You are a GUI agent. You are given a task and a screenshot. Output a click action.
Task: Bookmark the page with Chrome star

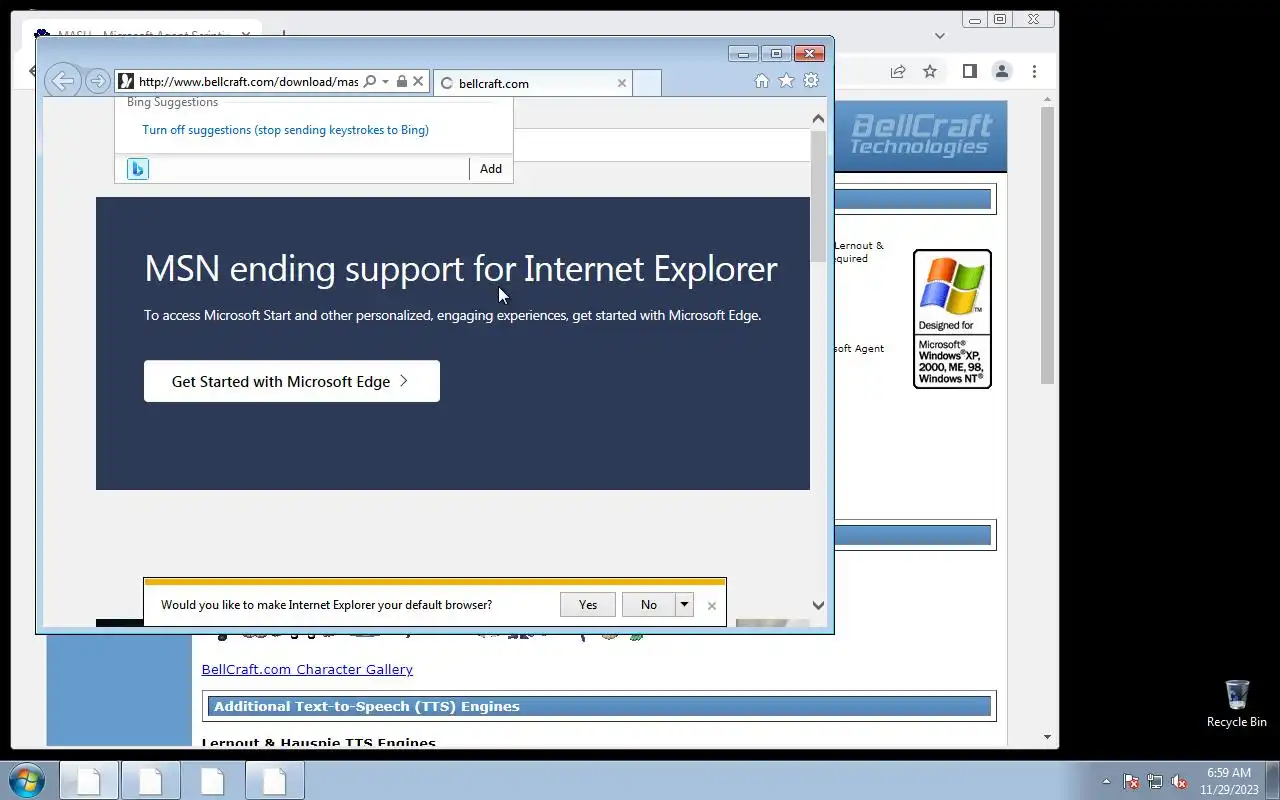930,71
